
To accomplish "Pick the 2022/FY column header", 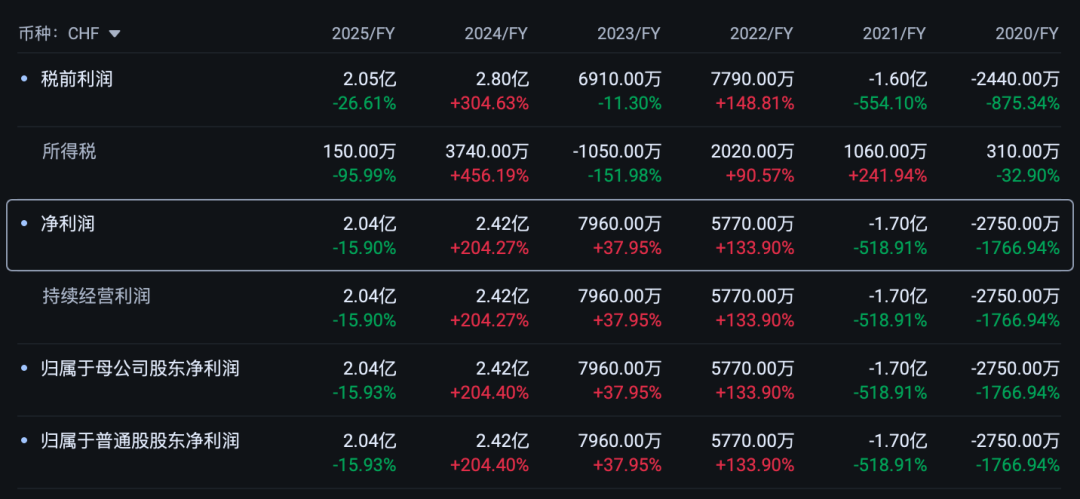I will pyautogui.click(x=761, y=34).
